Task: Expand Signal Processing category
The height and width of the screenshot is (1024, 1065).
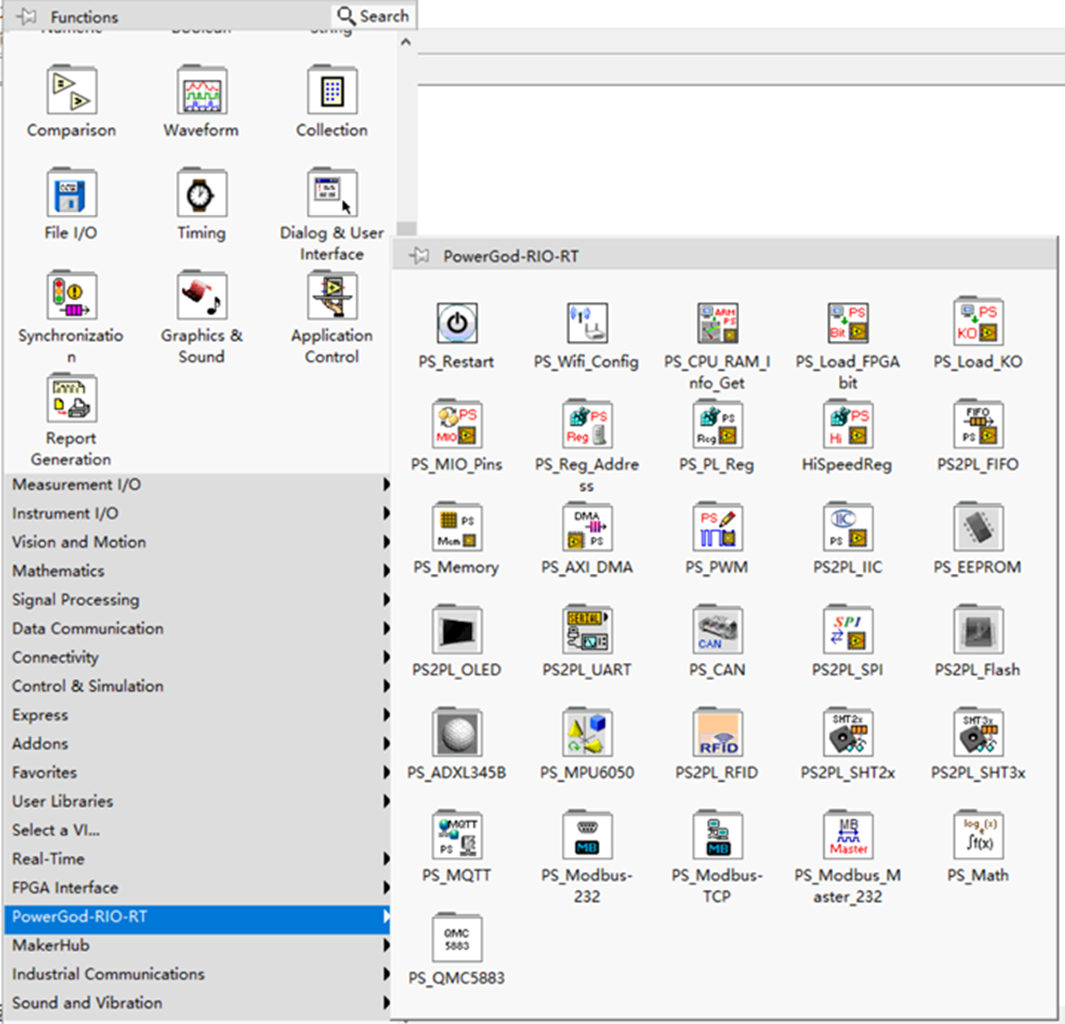Action: [x=198, y=600]
